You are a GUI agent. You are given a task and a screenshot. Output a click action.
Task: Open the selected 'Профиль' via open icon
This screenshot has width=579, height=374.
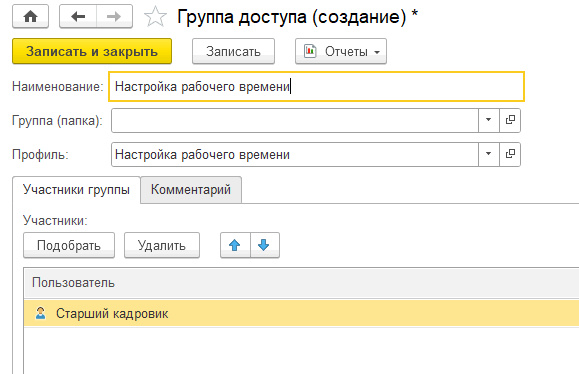pos(510,154)
